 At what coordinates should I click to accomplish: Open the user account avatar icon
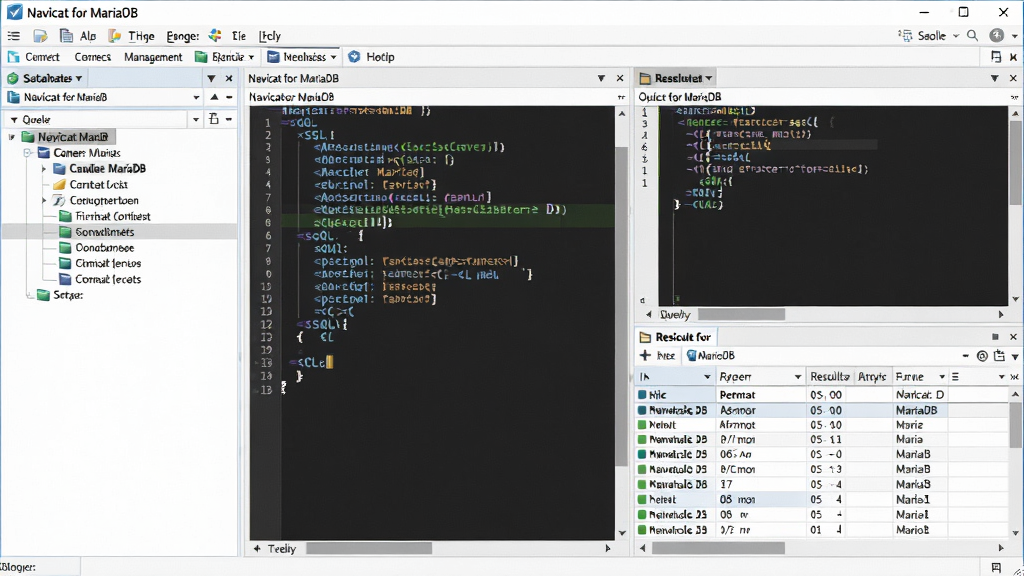(997, 35)
